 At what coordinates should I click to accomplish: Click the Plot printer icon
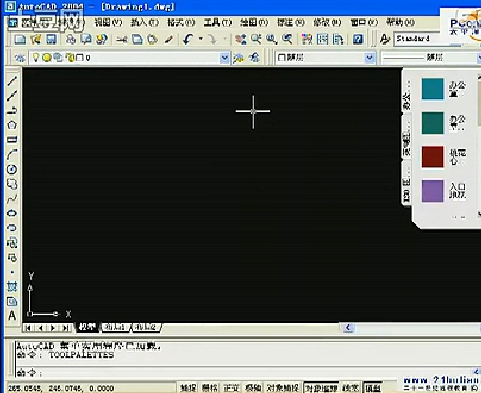click(x=71, y=39)
